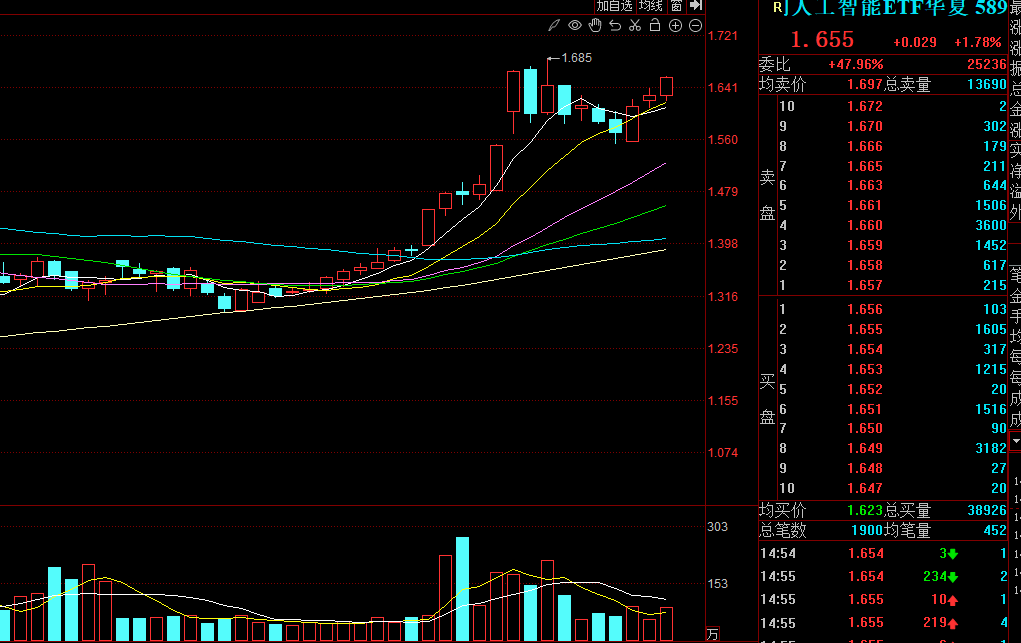Open the 窗 window menu
The width and height of the screenshot is (1021, 643).
[677, 6]
